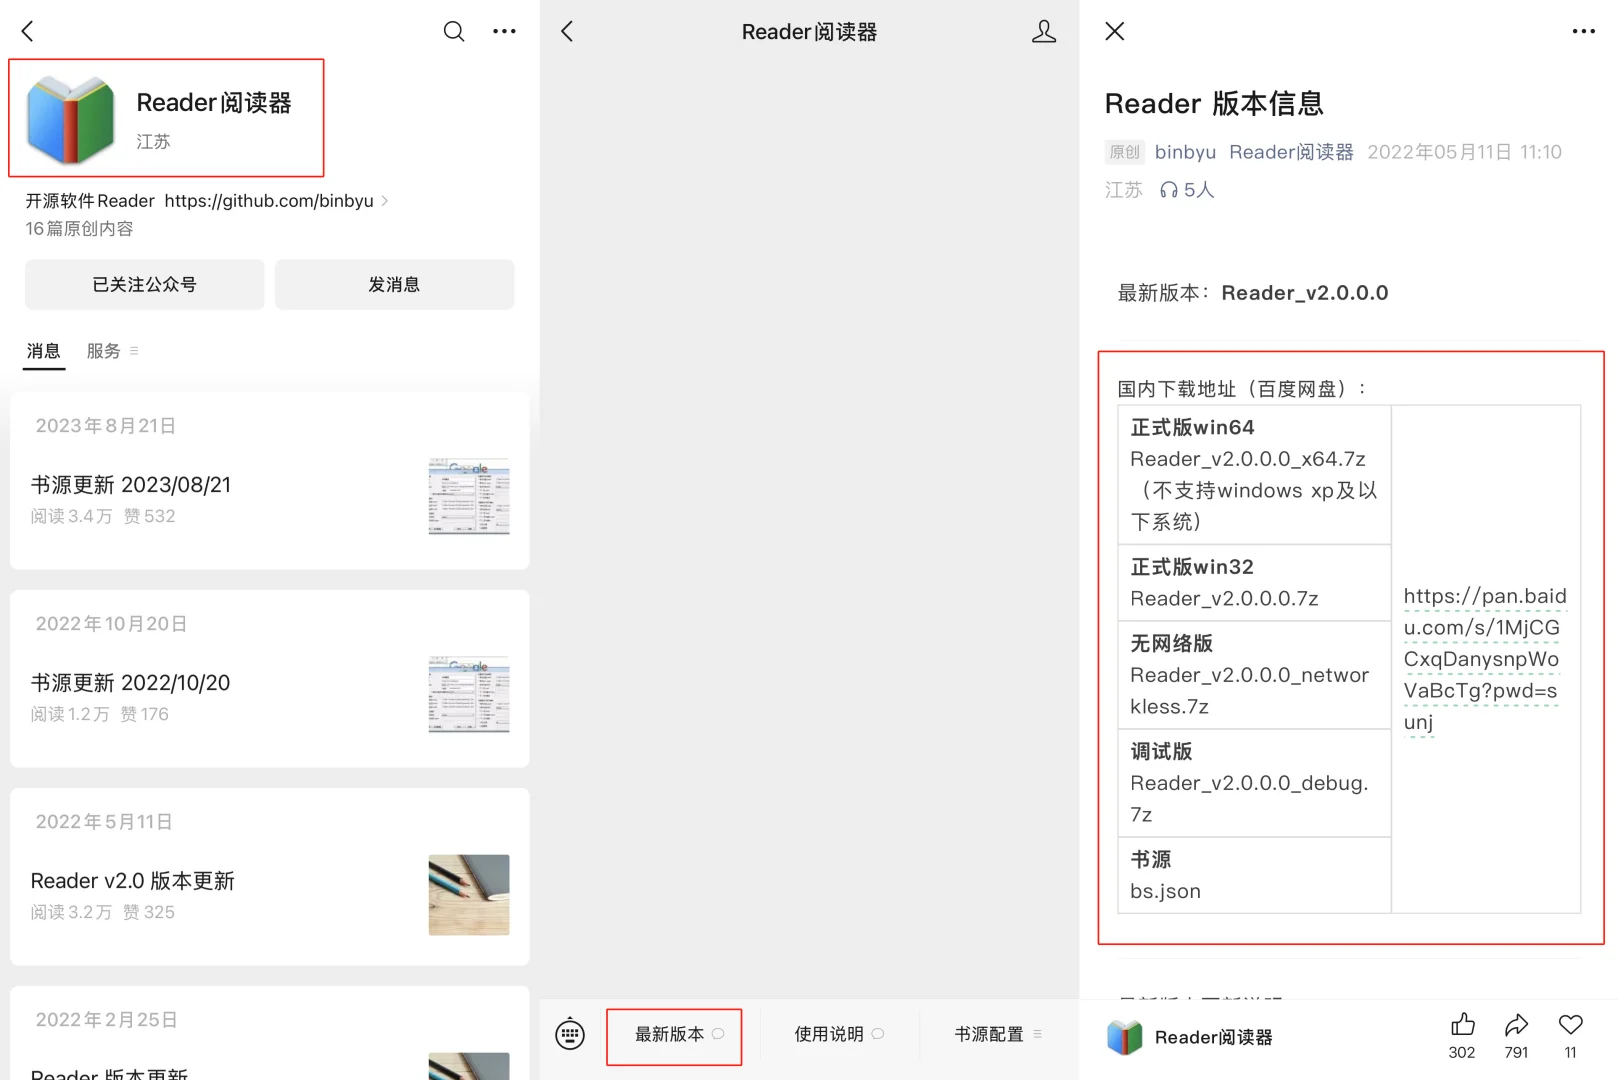Open thumbnail of 书源更新 2023/08/21 article
1618x1080 pixels.
(x=469, y=496)
